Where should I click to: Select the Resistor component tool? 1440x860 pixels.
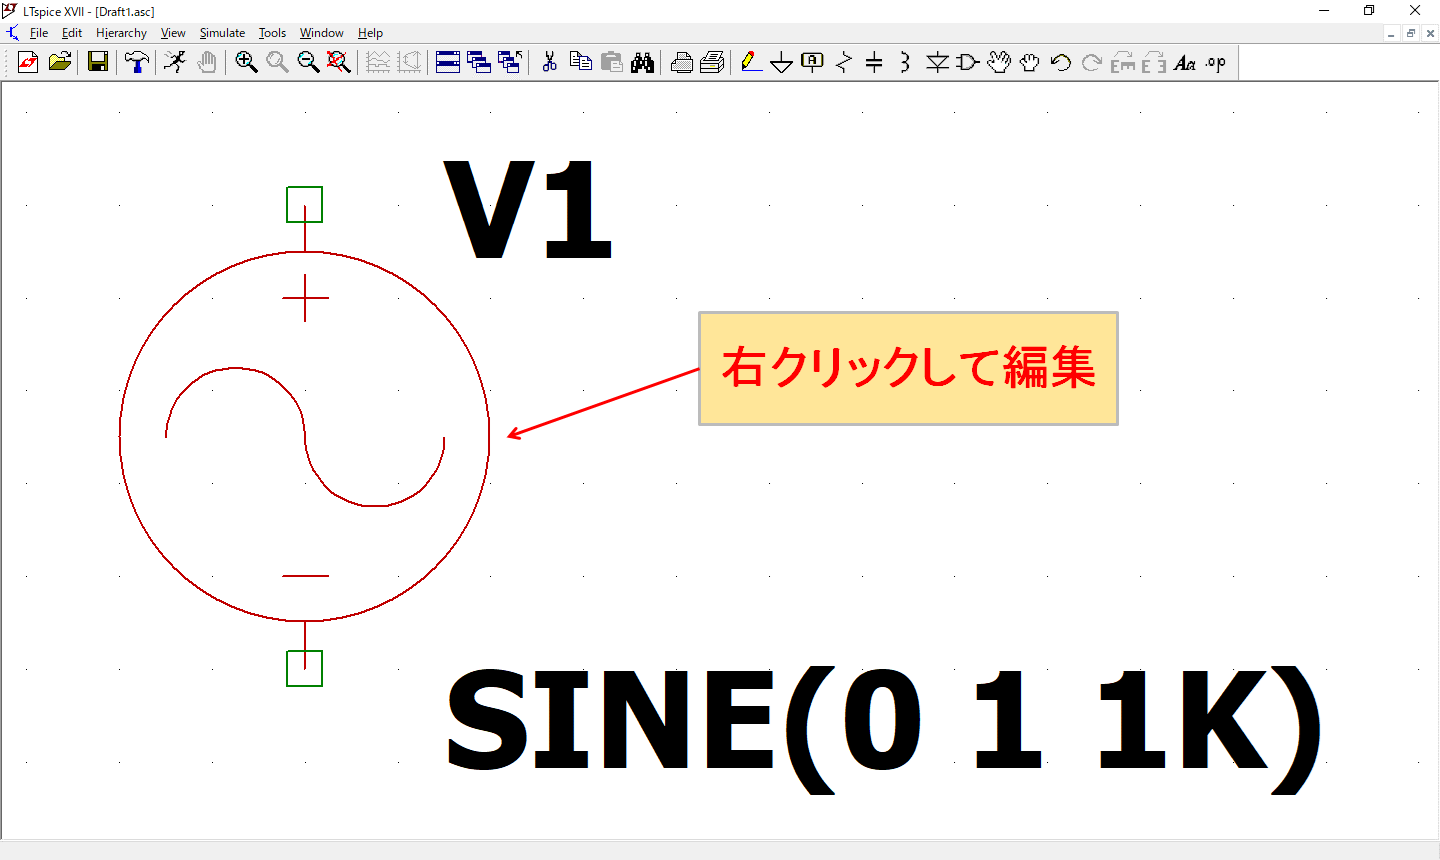tap(844, 62)
